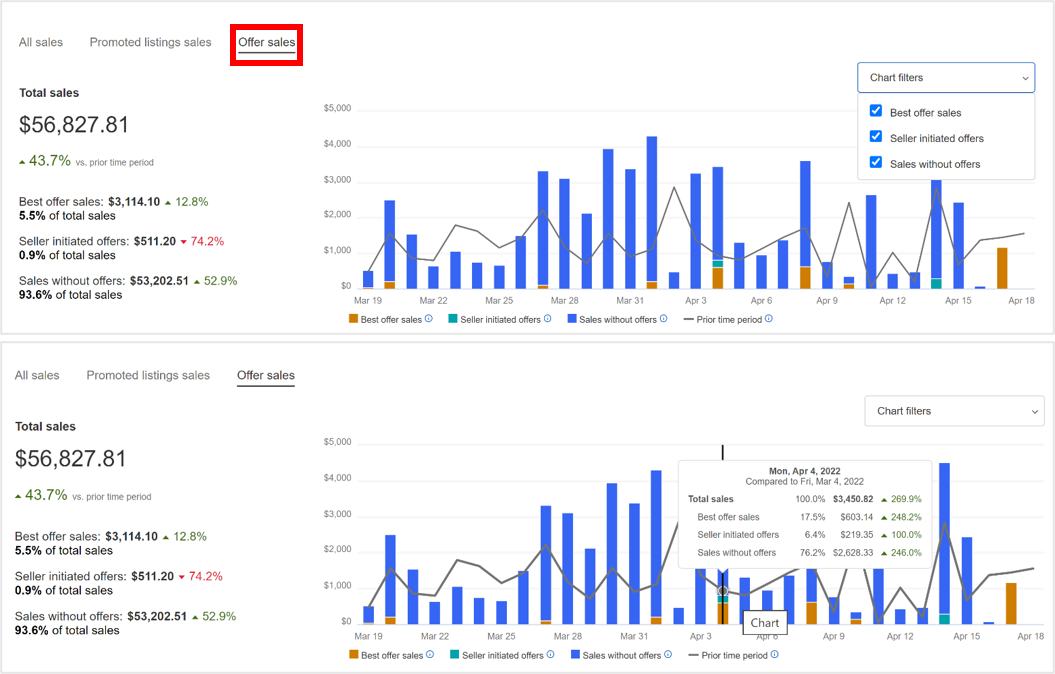The width and height of the screenshot is (1055, 674).
Task: Select the highlighted Offer sales tab in top panel
Action: click(266, 42)
